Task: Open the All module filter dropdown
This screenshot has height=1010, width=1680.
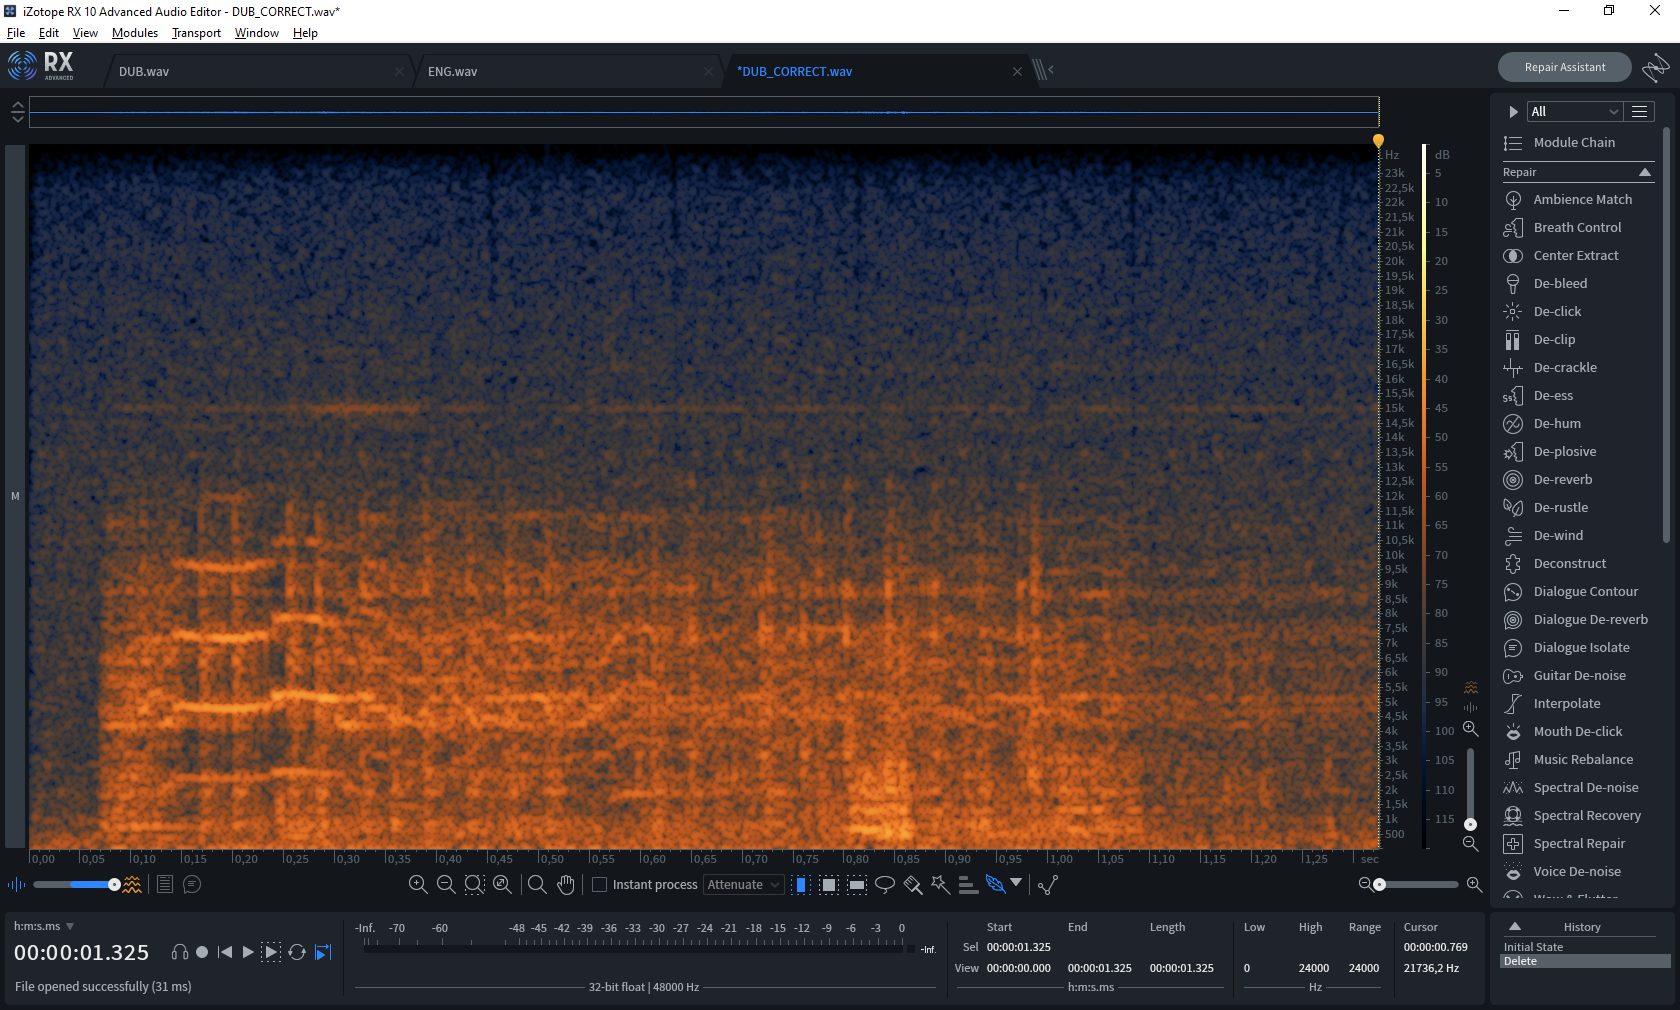Action: (1574, 112)
